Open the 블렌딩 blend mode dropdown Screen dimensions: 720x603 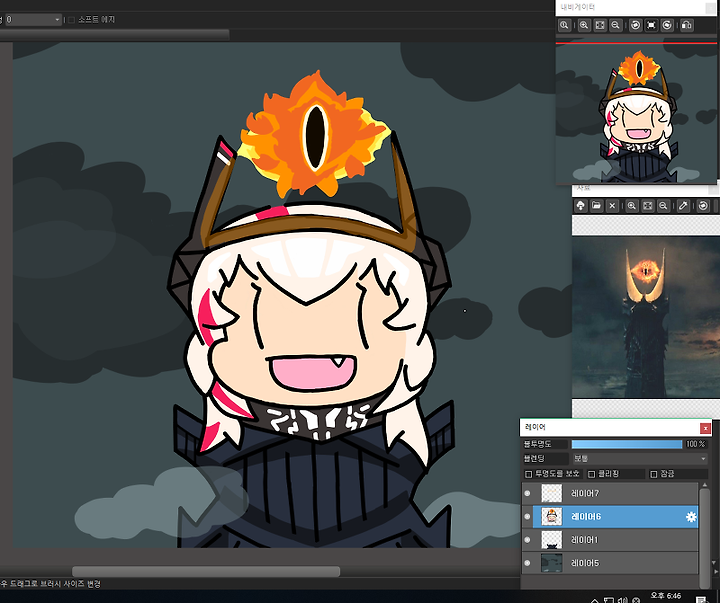639,458
